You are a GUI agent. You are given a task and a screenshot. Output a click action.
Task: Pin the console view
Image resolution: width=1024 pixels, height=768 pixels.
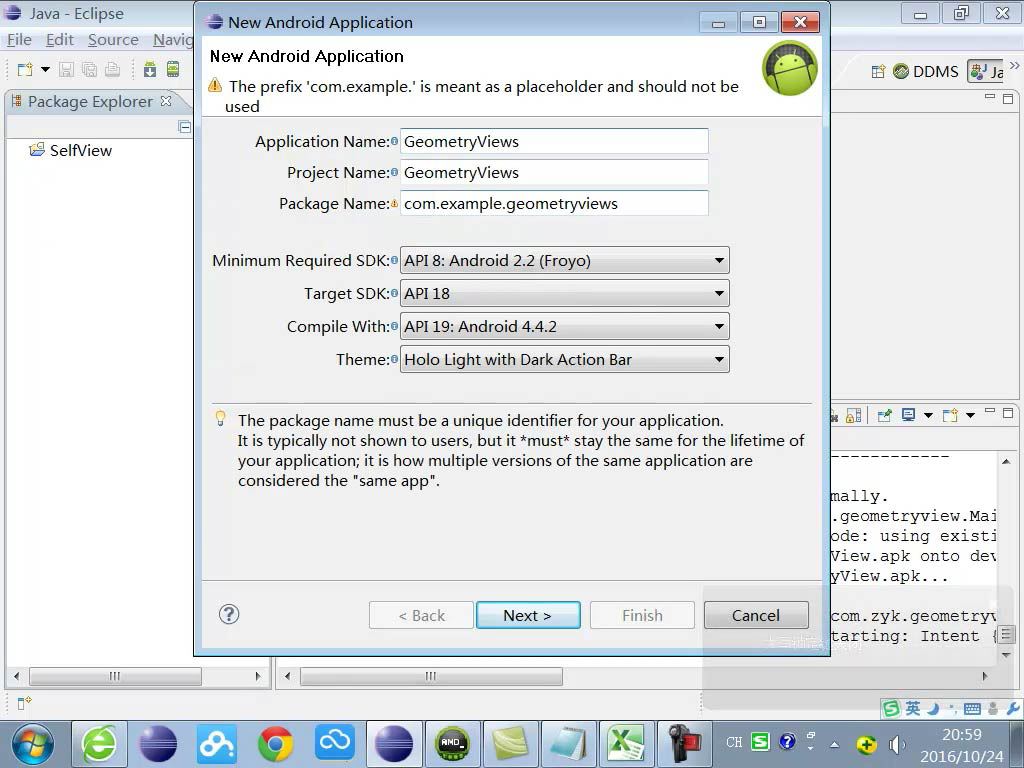pyautogui.click(x=885, y=415)
